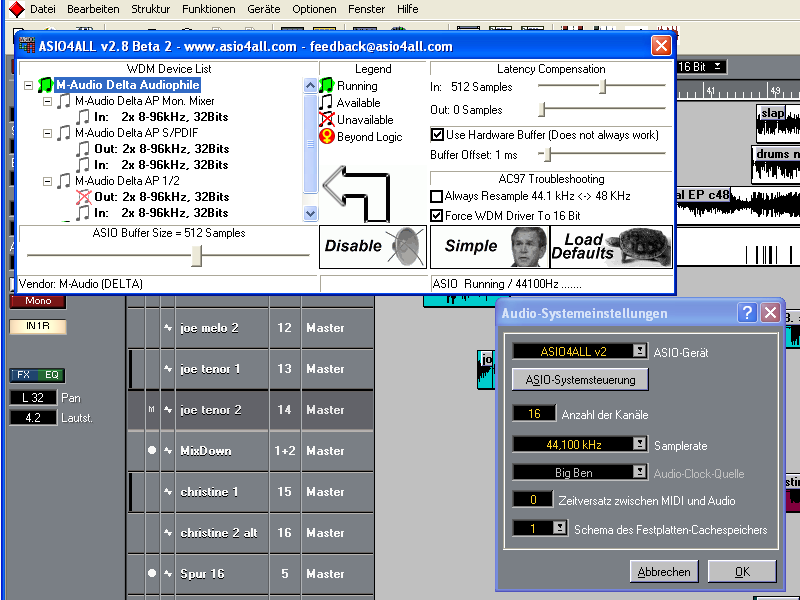This screenshot has width=800, height=600.
Task: Click the track icon on MixDown row
Action: [x=168, y=451]
